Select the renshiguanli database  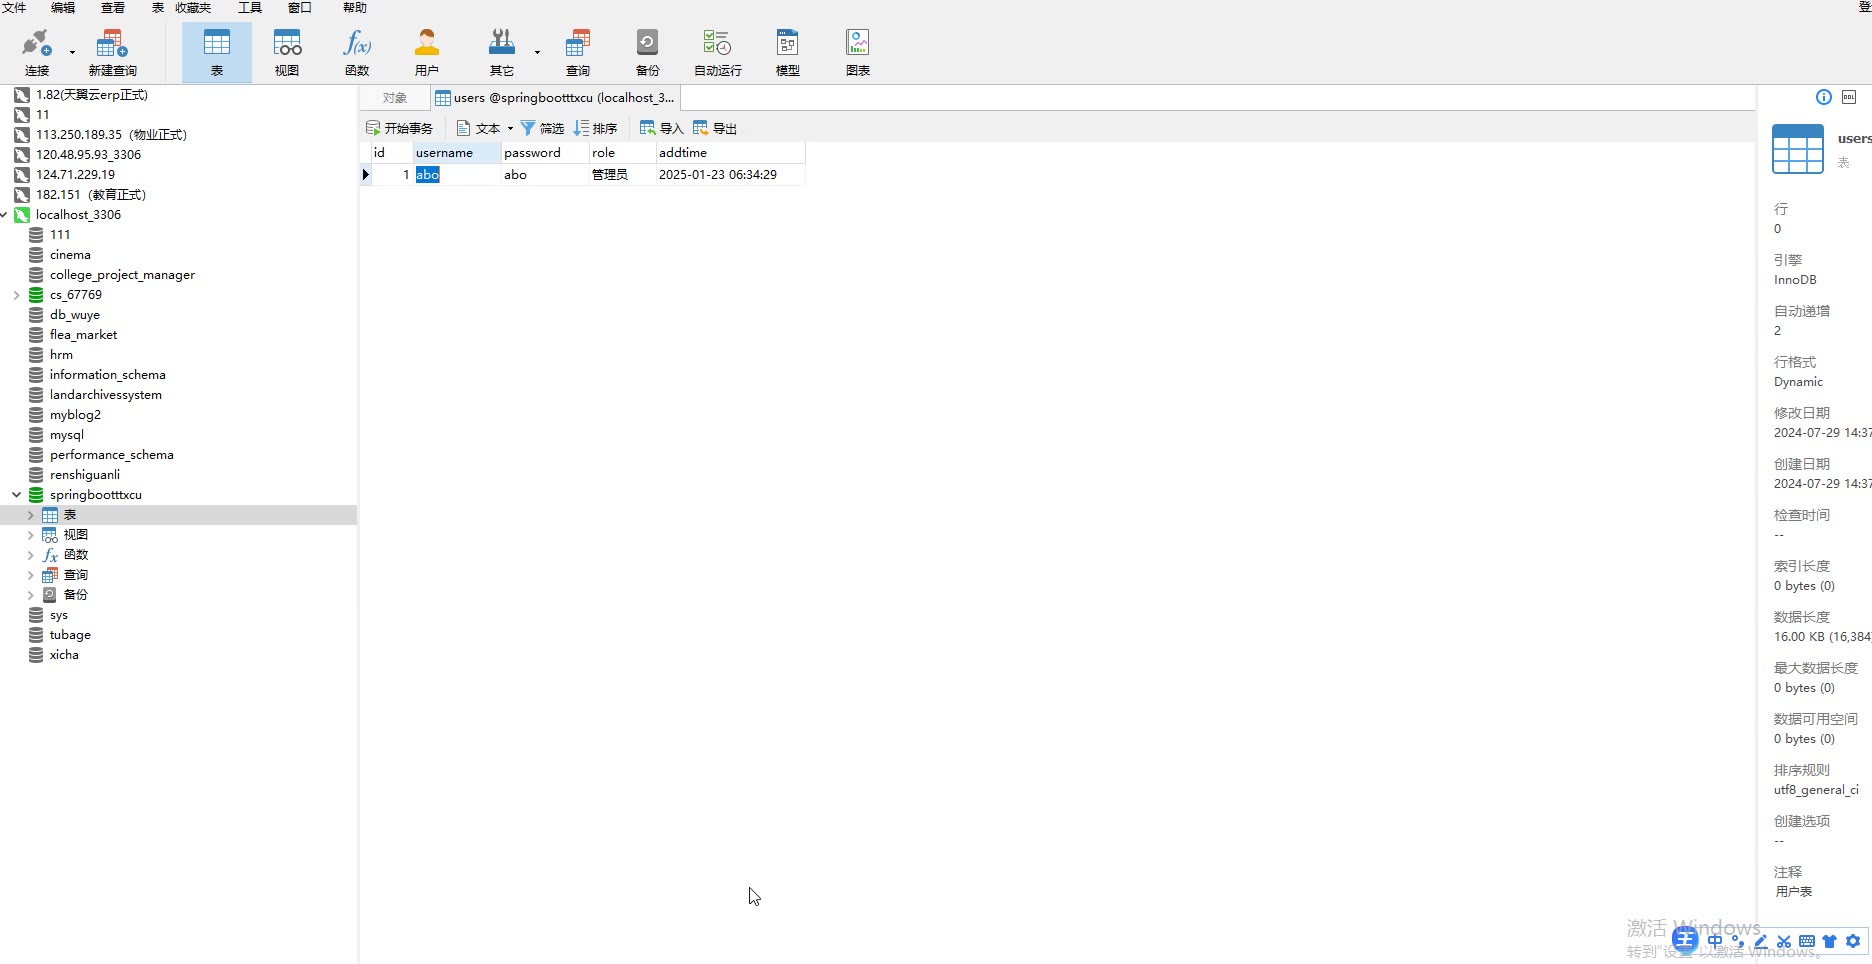click(84, 475)
